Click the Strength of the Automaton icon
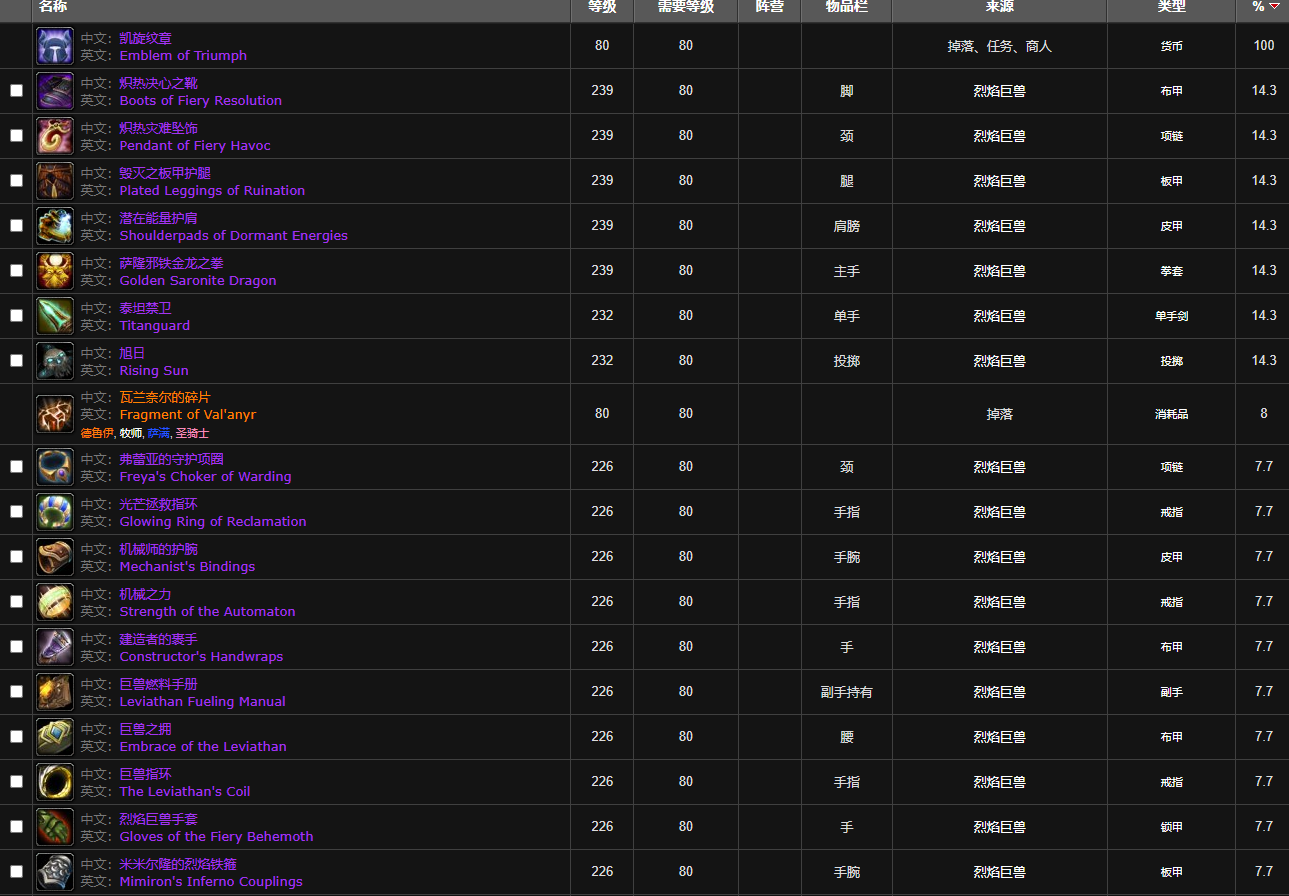Viewport: 1289px width, 896px height. (x=55, y=602)
